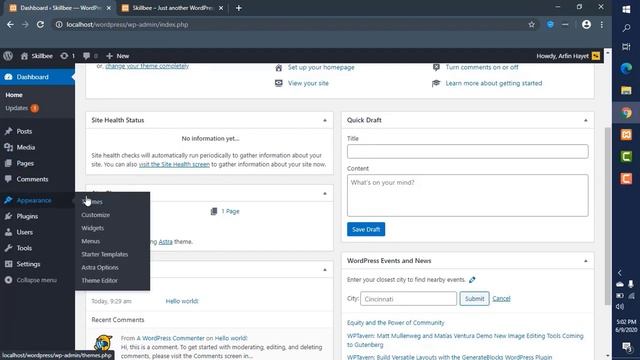
Task: Open WPTavern Matt Mullenweg news link
Action: pyautogui.click(x=465, y=340)
